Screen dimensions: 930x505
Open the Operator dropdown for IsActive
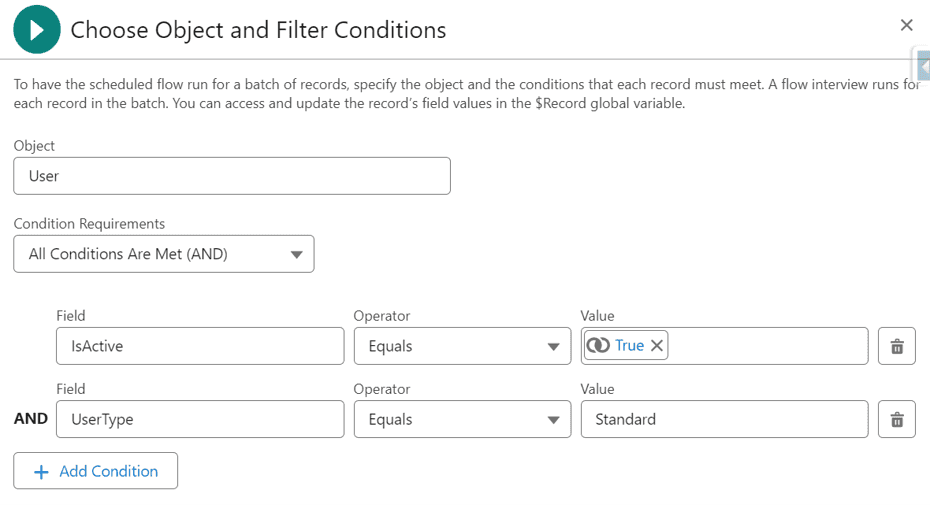(462, 346)
